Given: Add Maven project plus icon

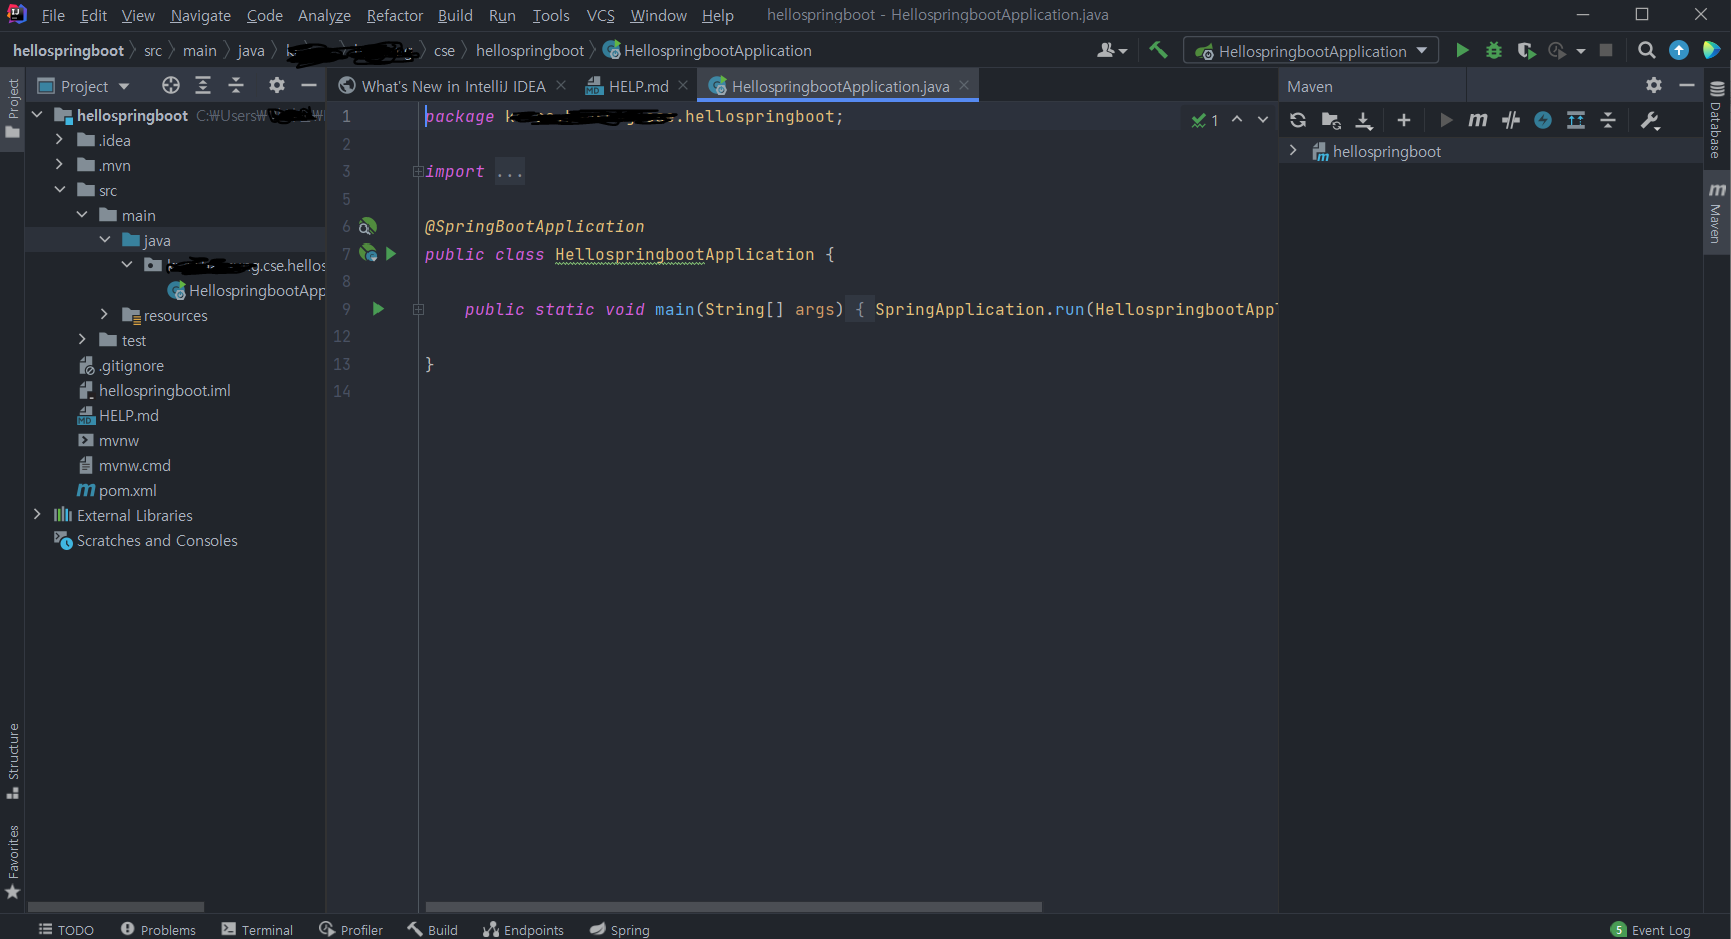Looking at the screenshot, I should click(1404, 120).
